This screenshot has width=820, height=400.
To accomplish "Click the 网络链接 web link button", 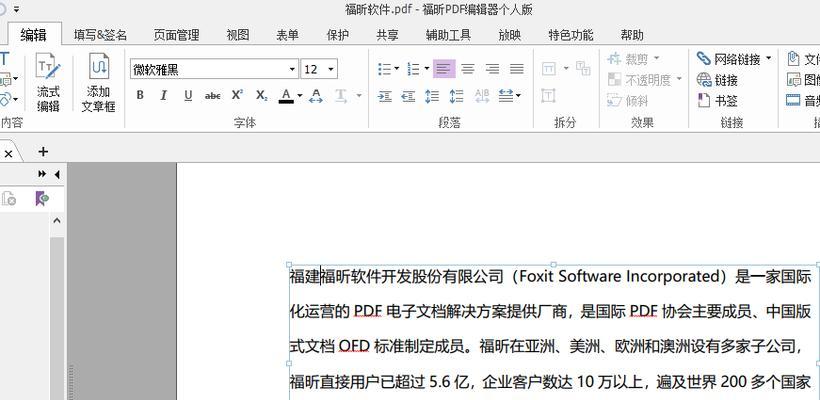I will 728,59.
